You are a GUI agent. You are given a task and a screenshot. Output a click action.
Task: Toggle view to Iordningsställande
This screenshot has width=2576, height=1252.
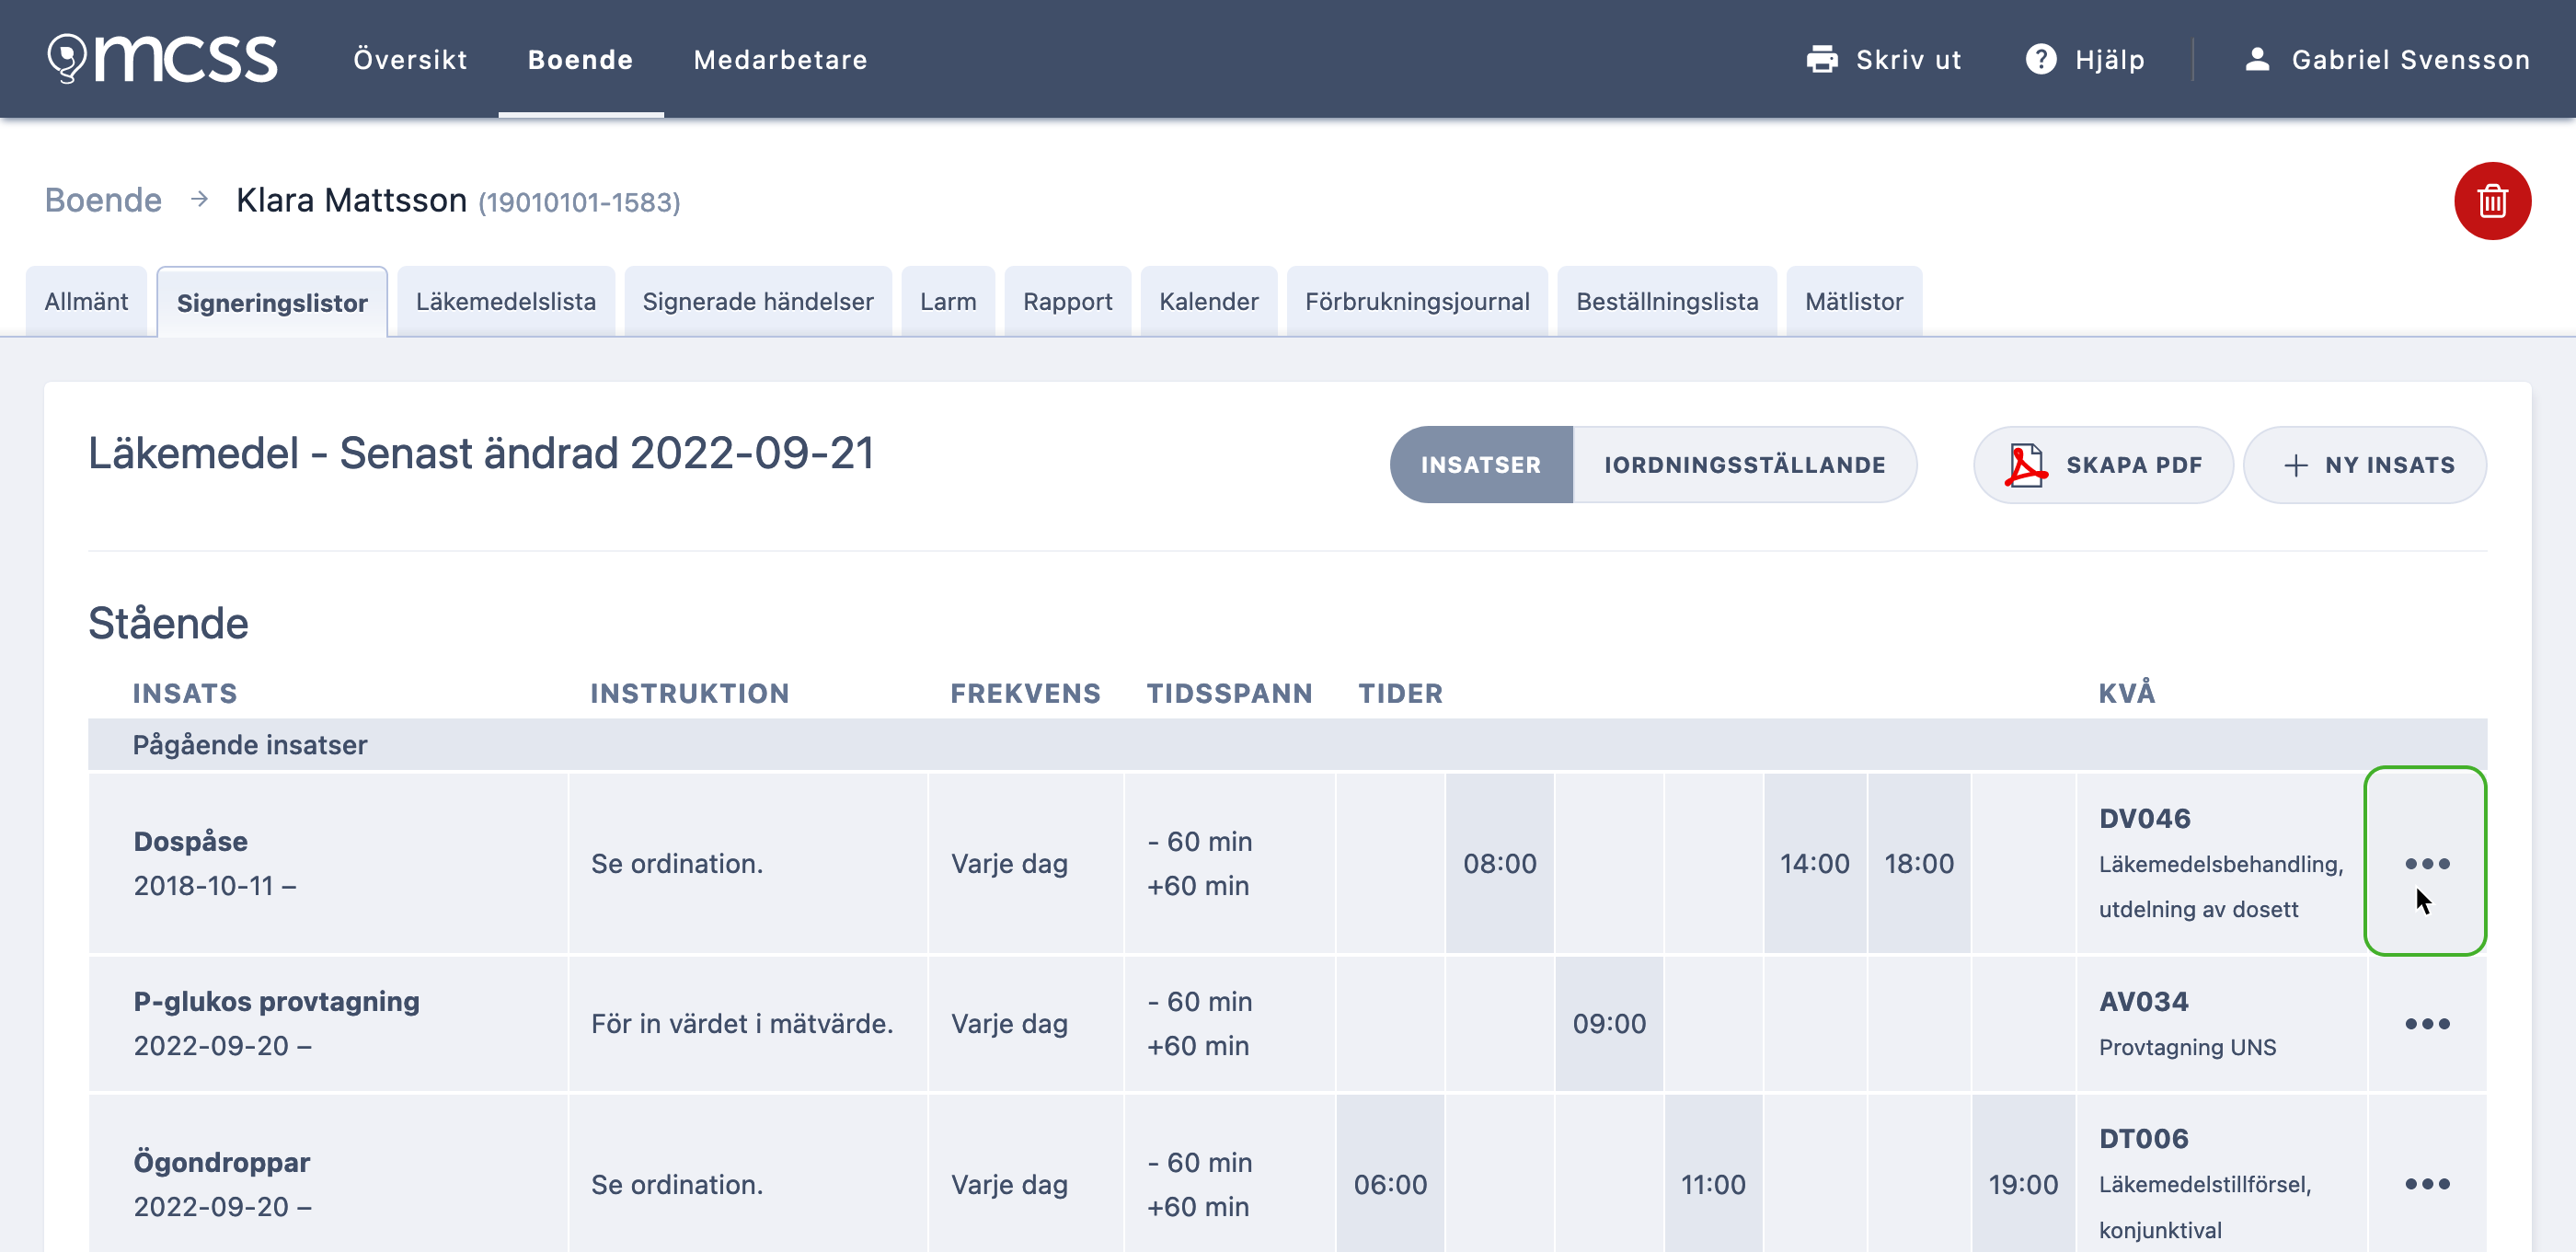coord(1744,465)
